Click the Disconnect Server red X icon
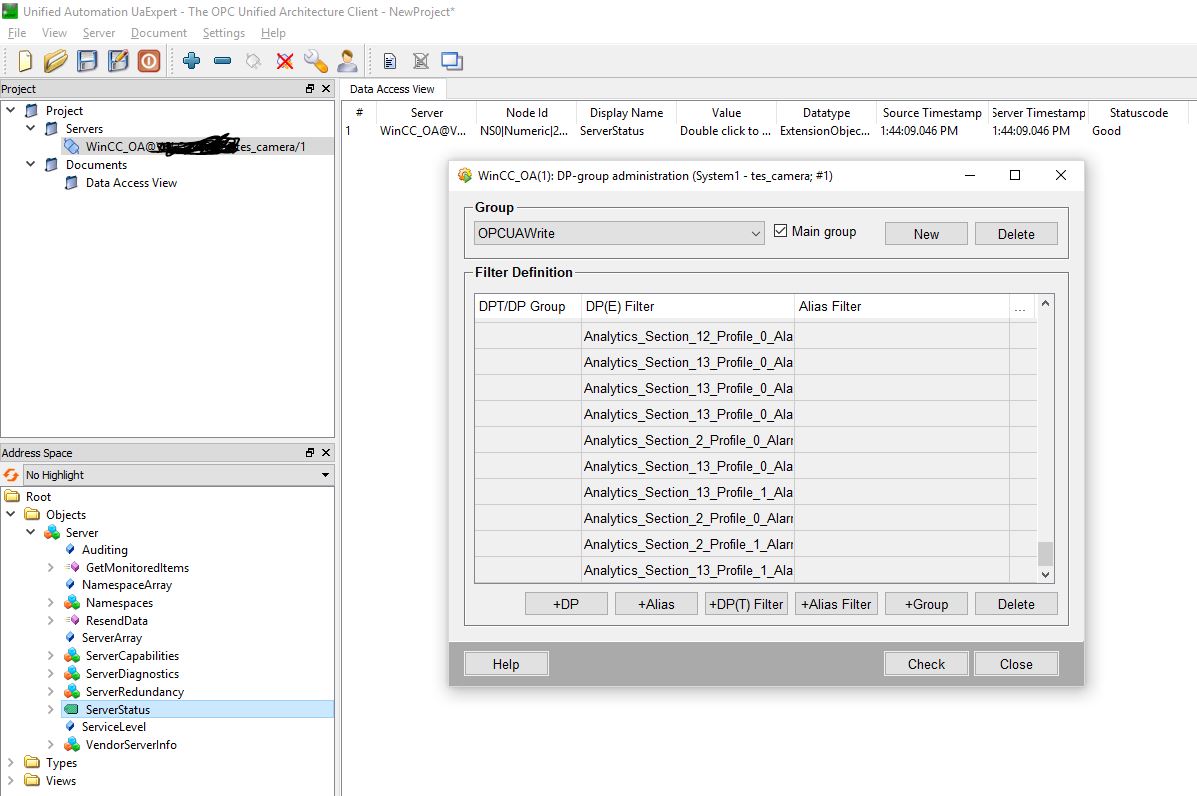1197x796 pixels. click(285, 61)
